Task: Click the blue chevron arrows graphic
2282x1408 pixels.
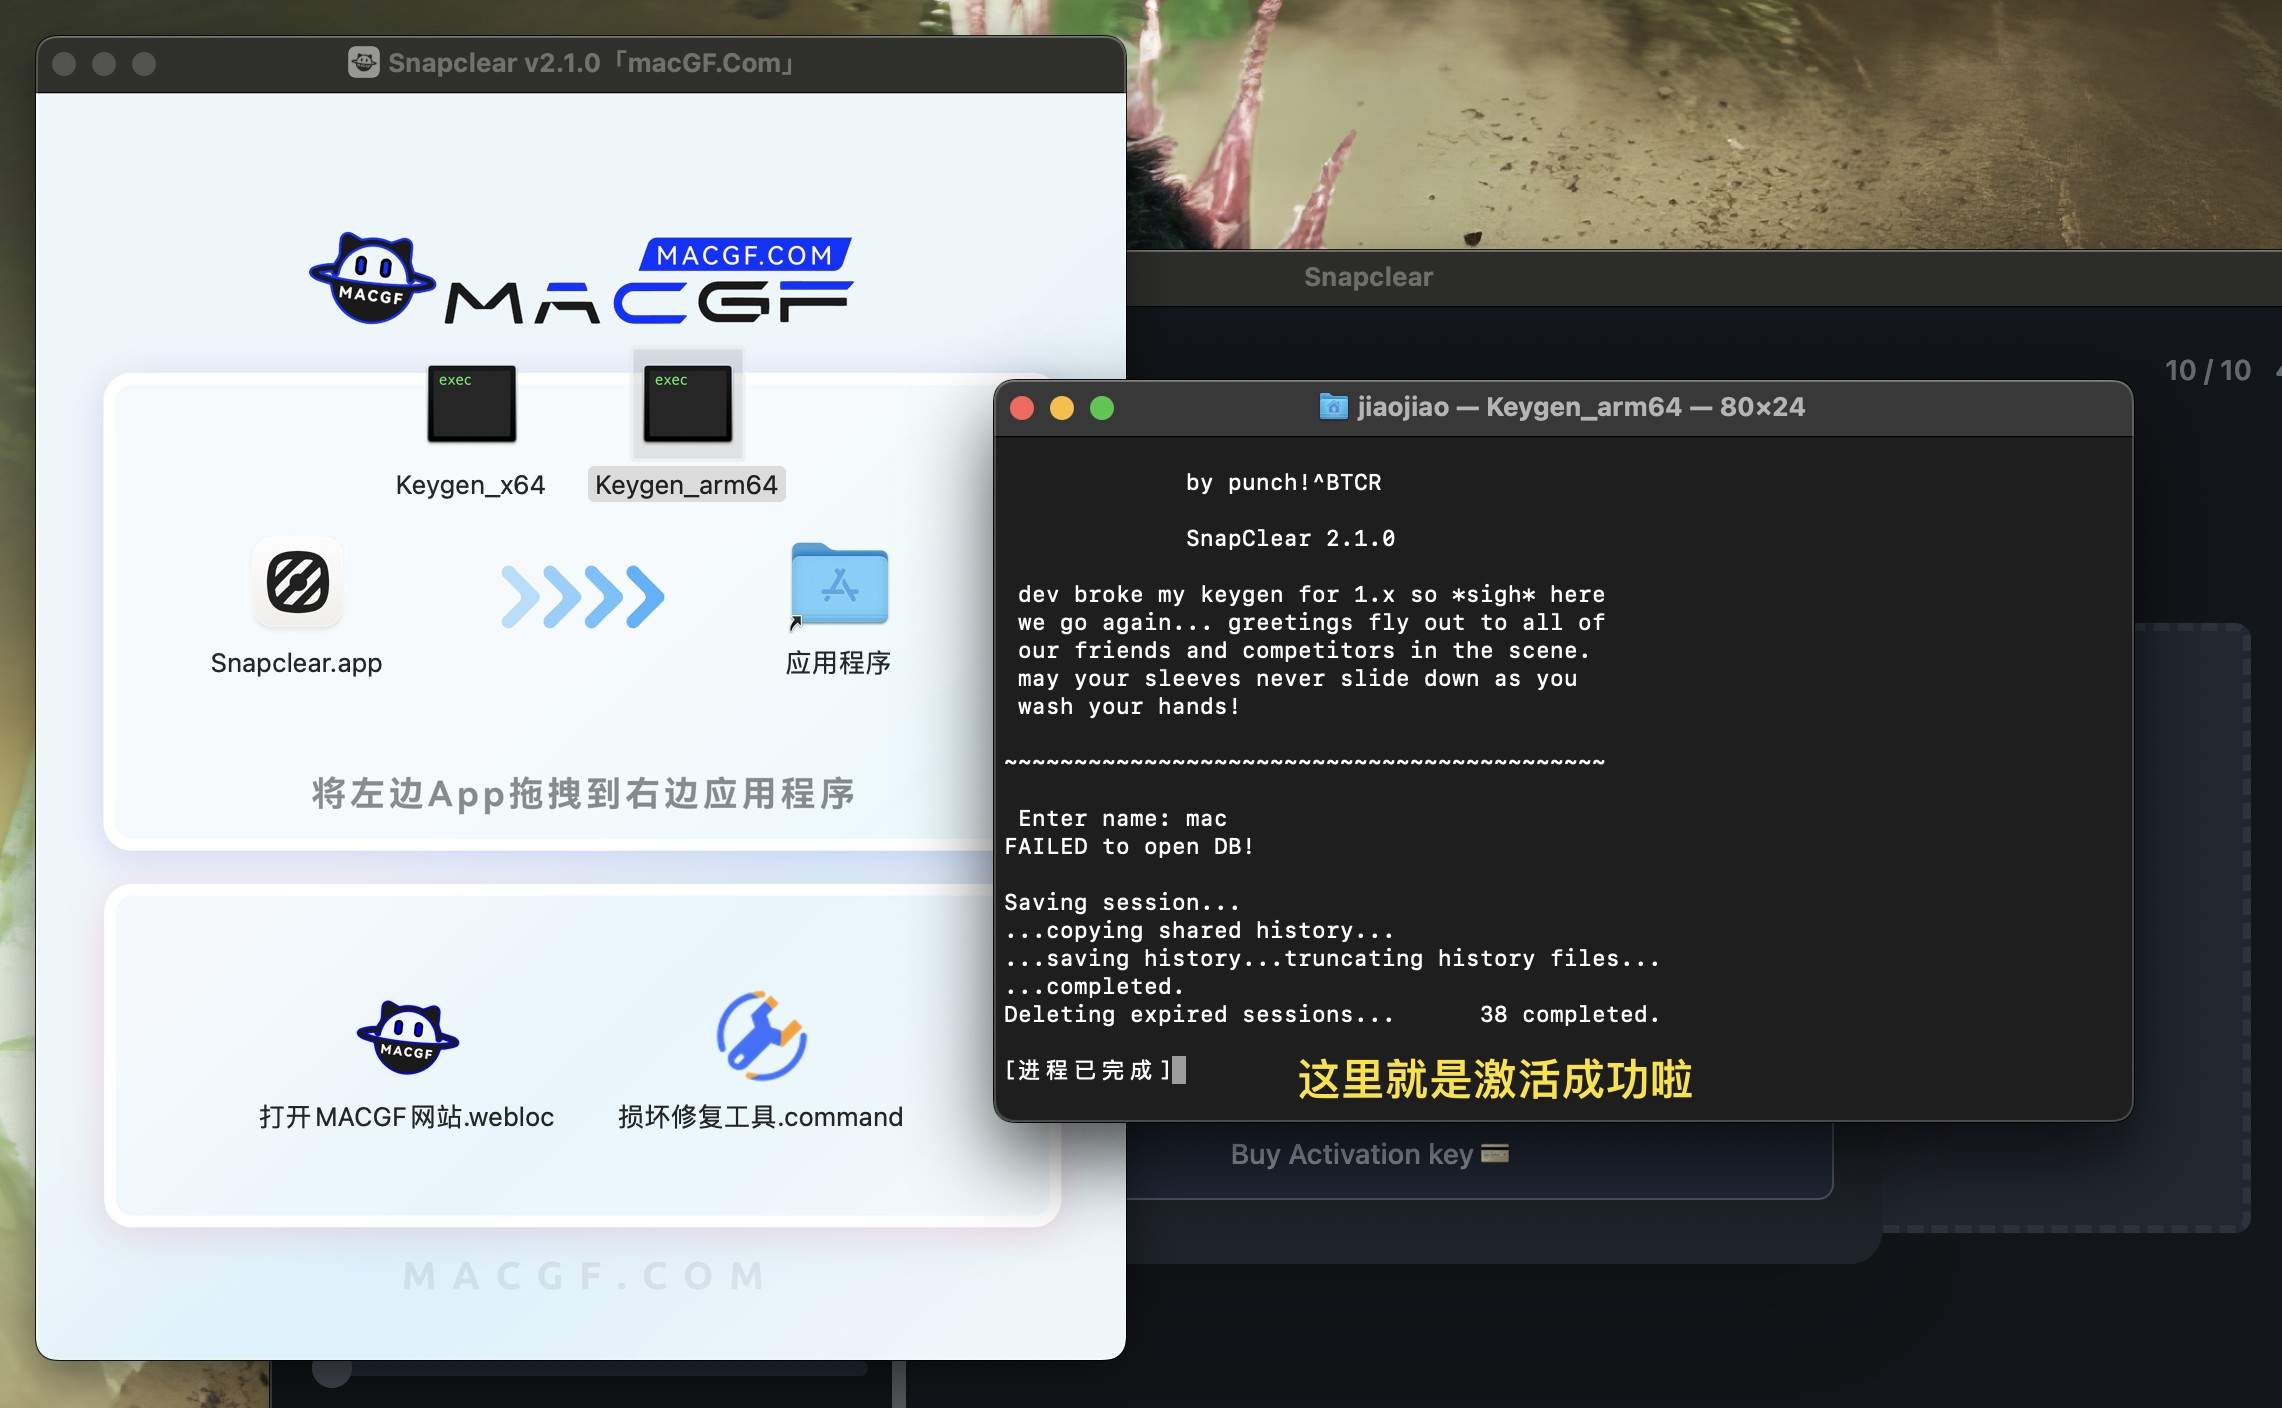Action: [x=583, y=596]
